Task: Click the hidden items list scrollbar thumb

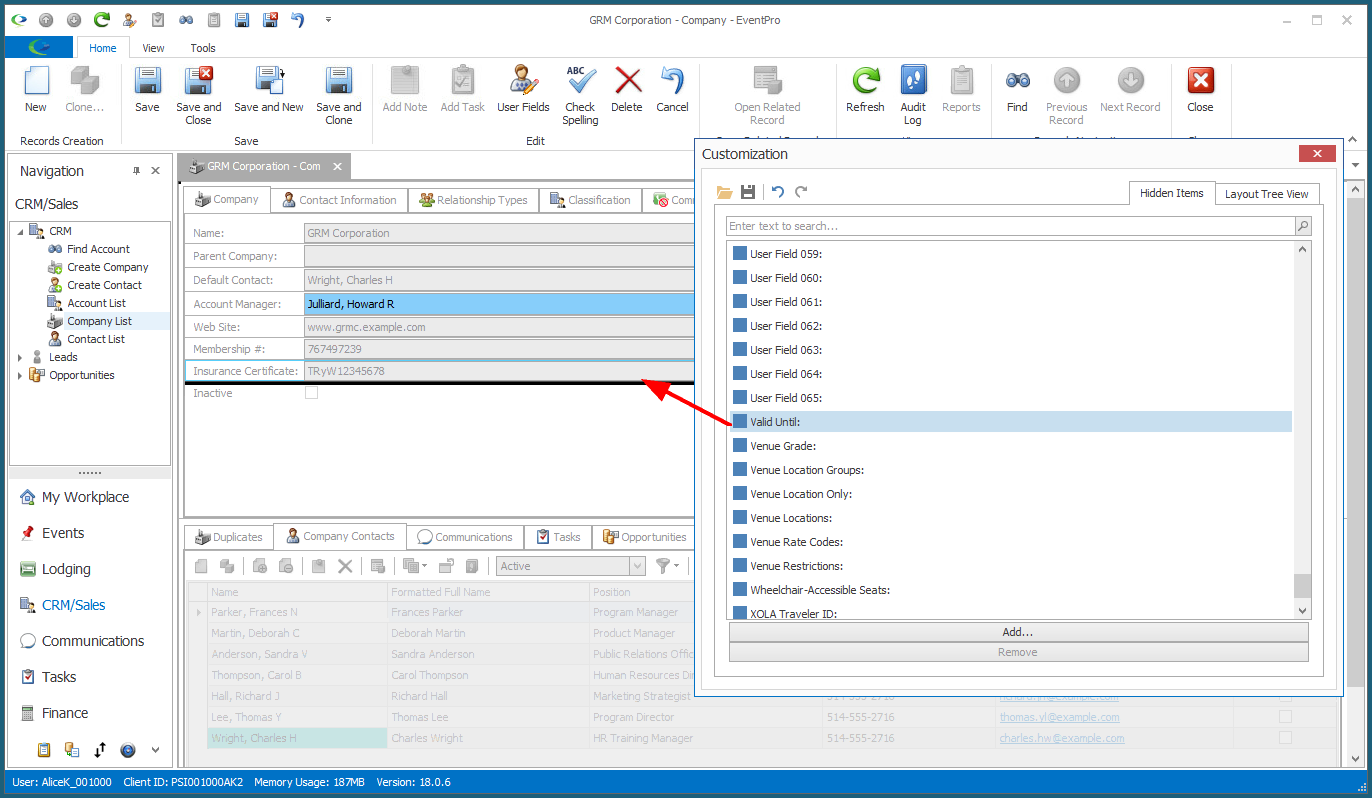Action: tap(1302, 586)
